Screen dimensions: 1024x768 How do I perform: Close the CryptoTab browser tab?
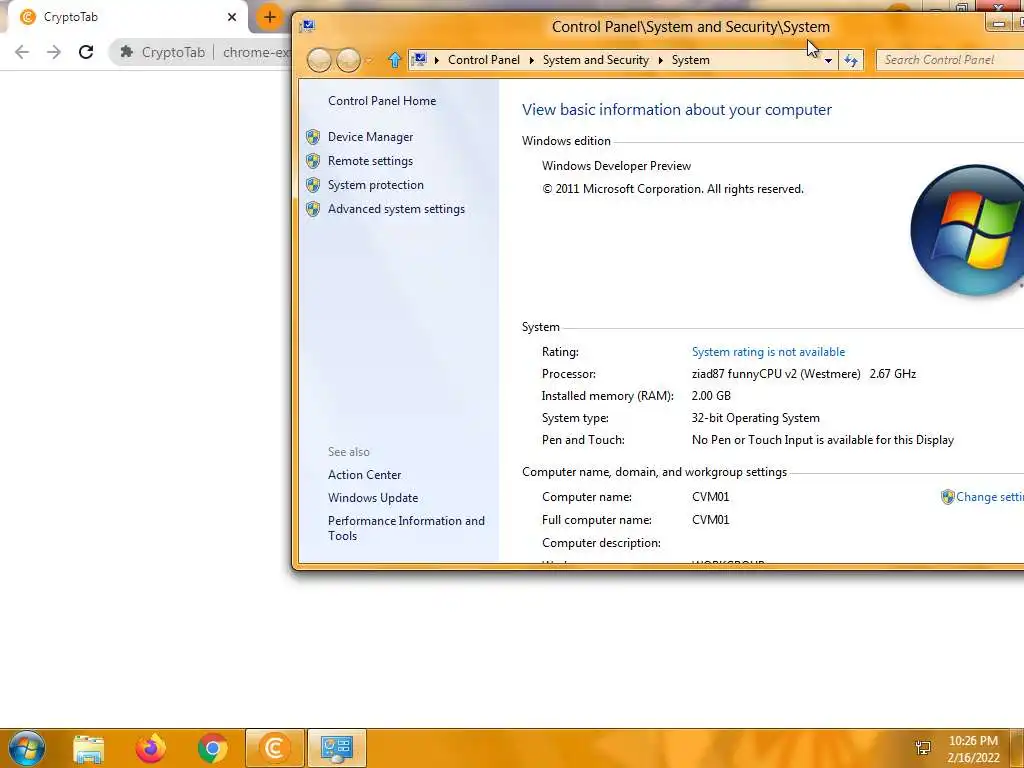232,17
